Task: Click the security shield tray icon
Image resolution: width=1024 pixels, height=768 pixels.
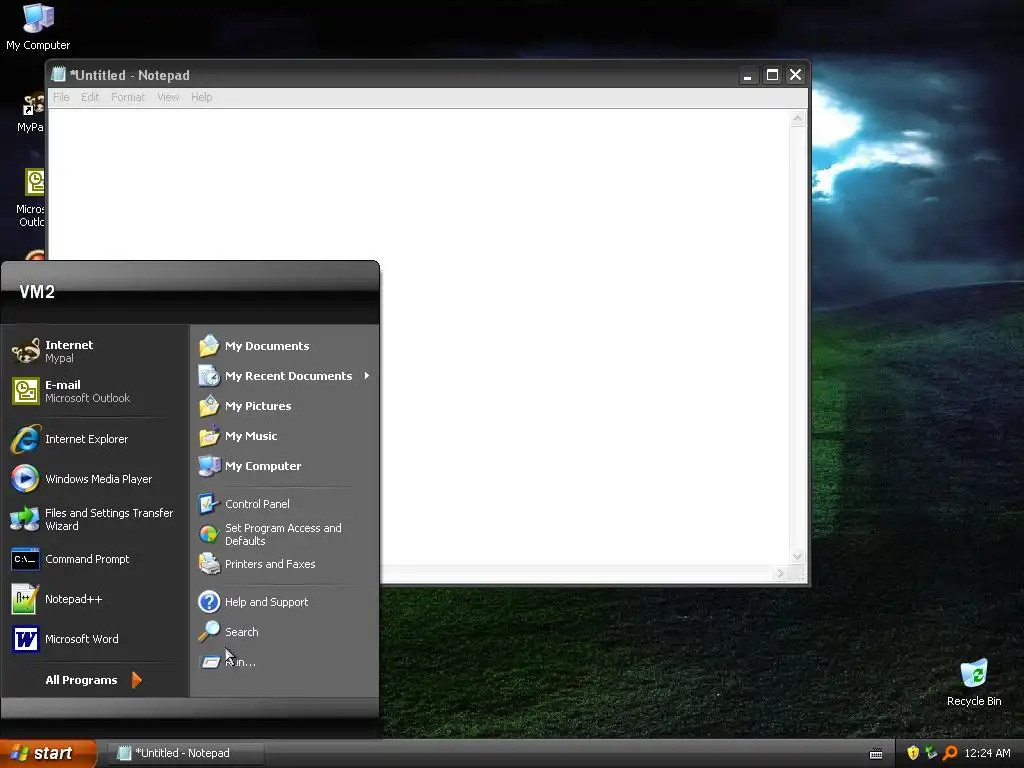Action: click(x=913, y=753)
